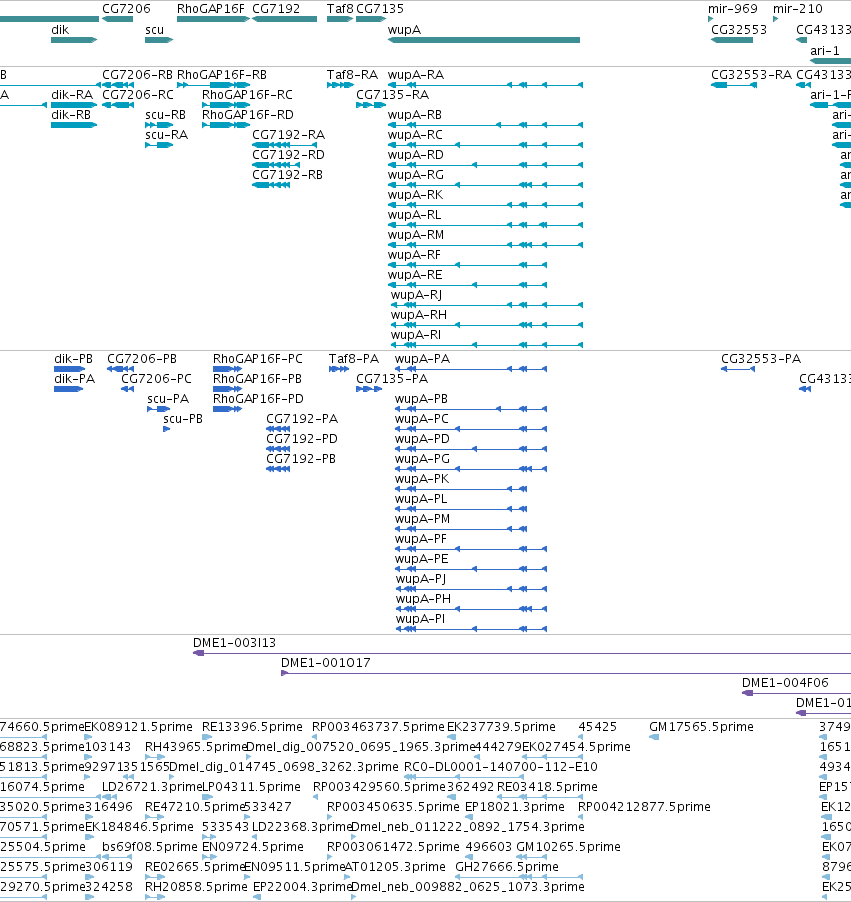Select the CG7192-RD transcript label

(x=288, y=155)
